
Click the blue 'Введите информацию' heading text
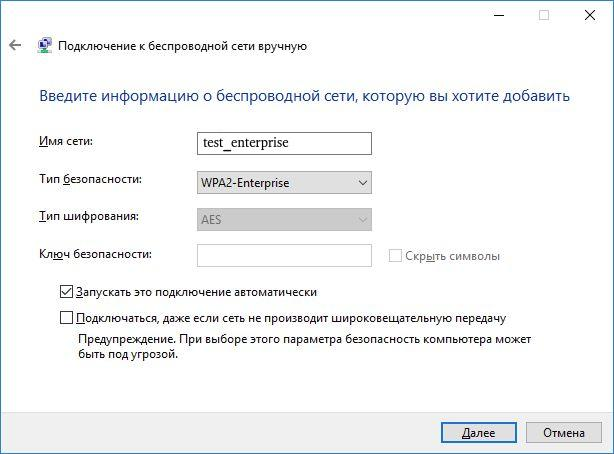click(304, 97)
